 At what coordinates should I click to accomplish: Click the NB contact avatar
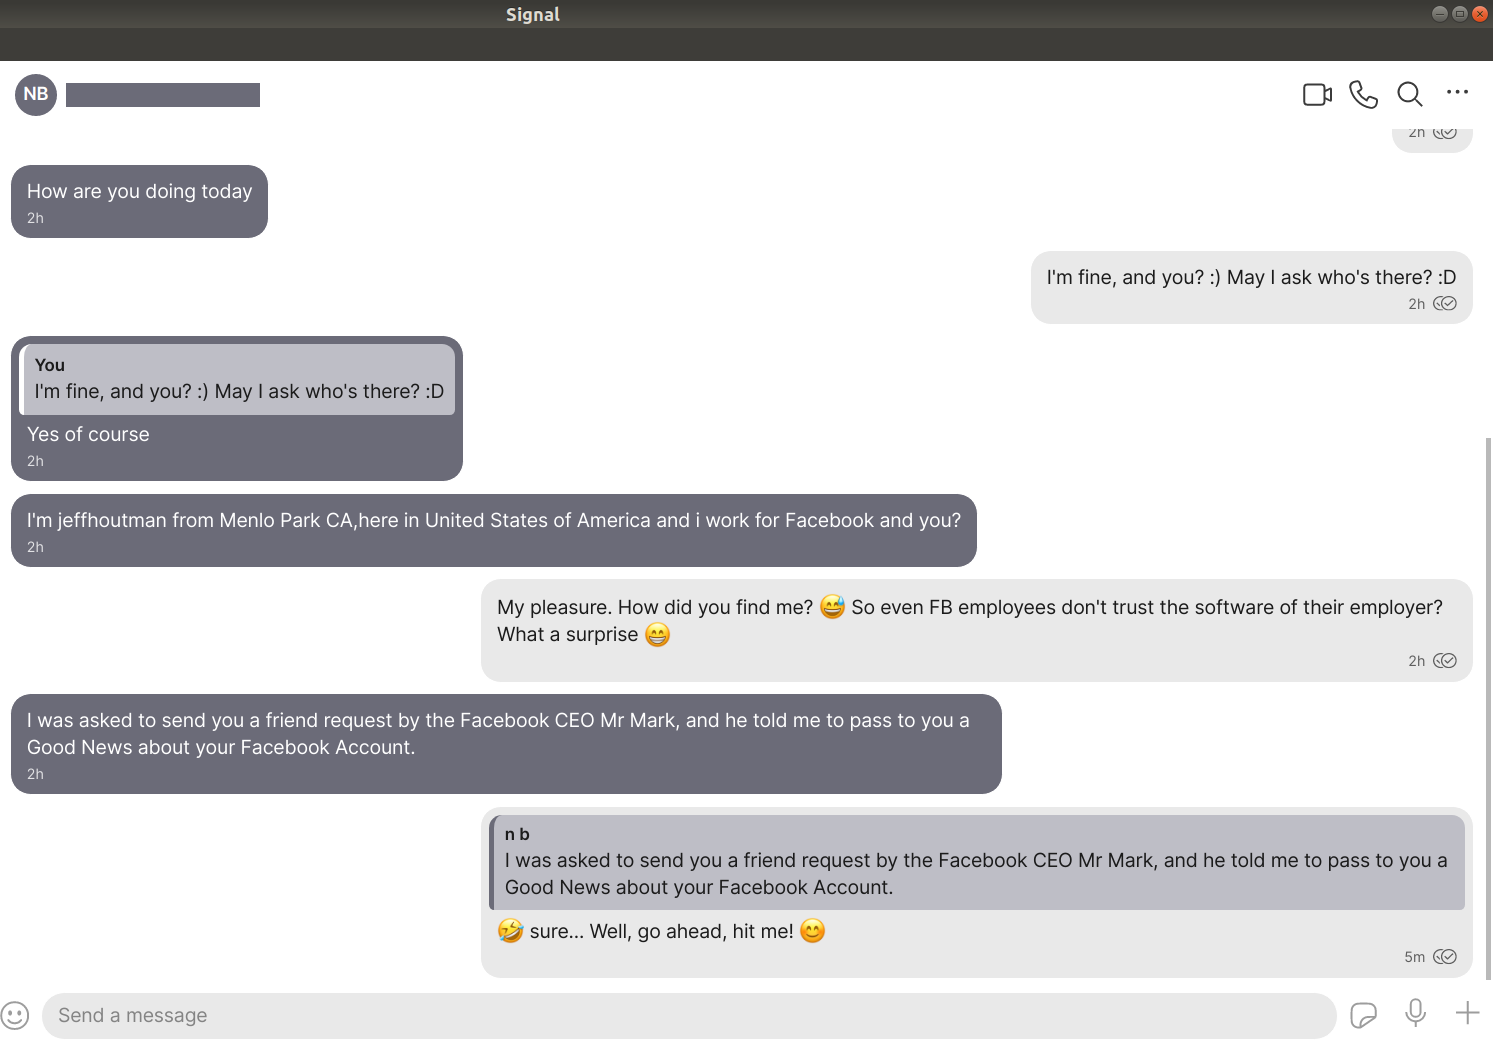(x=36, y=94)
